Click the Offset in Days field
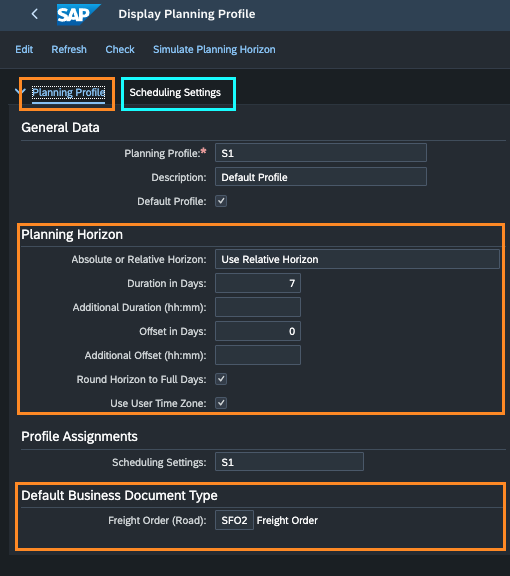The height and width of the screenshot is (576, 510). click(258, 331)
